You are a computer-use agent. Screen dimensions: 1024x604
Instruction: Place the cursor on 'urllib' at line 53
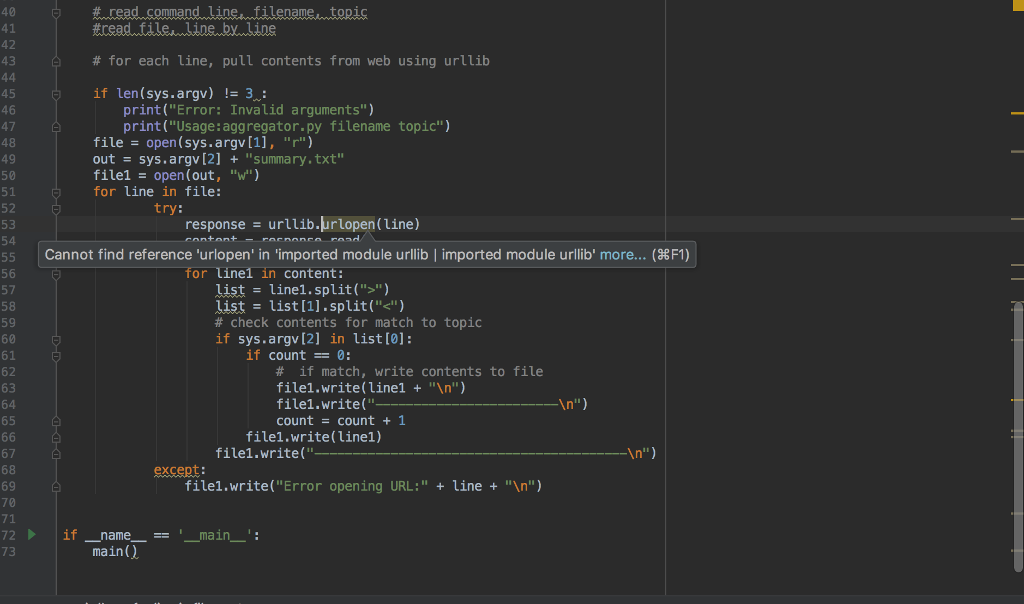tap(291, 225)
